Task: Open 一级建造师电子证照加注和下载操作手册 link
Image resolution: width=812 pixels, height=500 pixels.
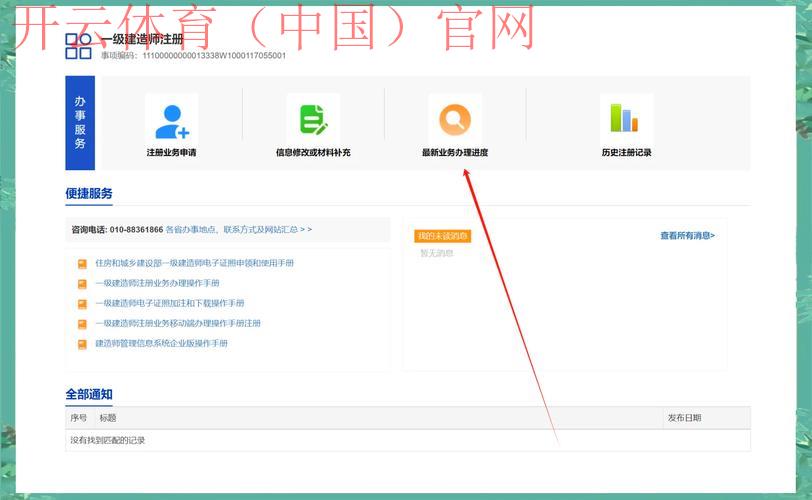Action: click(170, 303)
